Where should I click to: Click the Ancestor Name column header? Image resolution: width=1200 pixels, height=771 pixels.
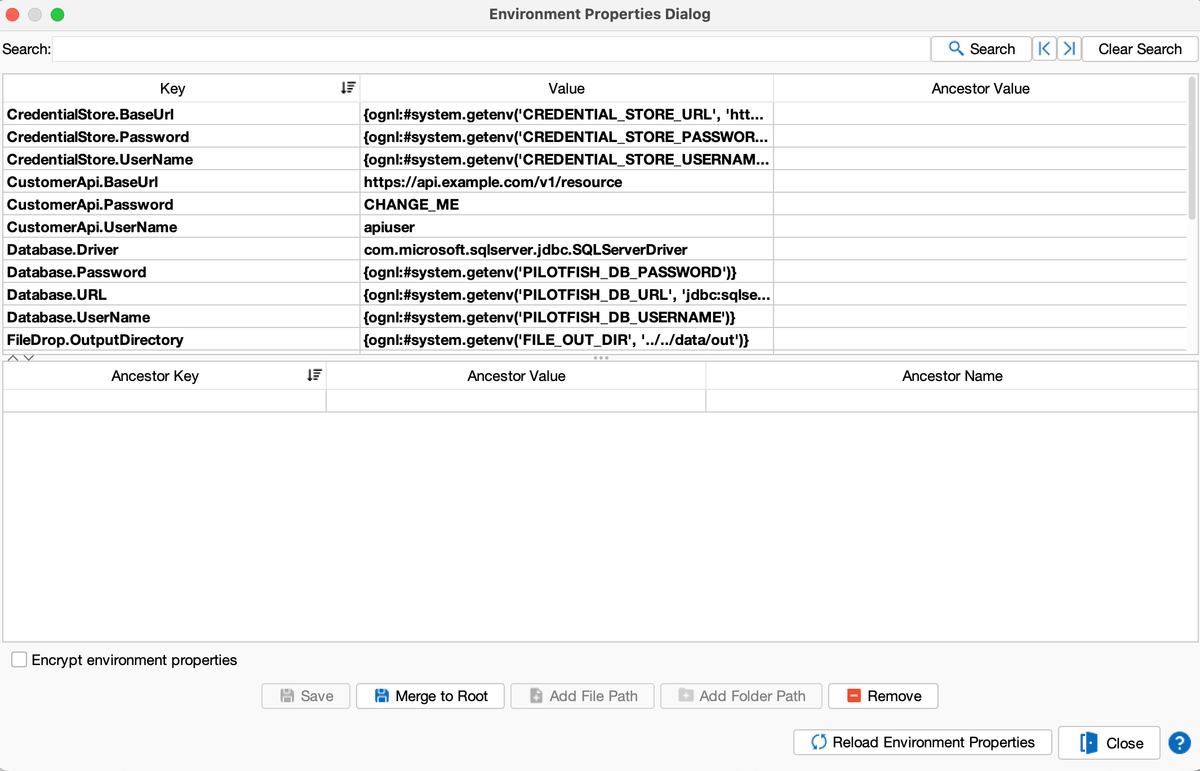(x=952, y=376)
